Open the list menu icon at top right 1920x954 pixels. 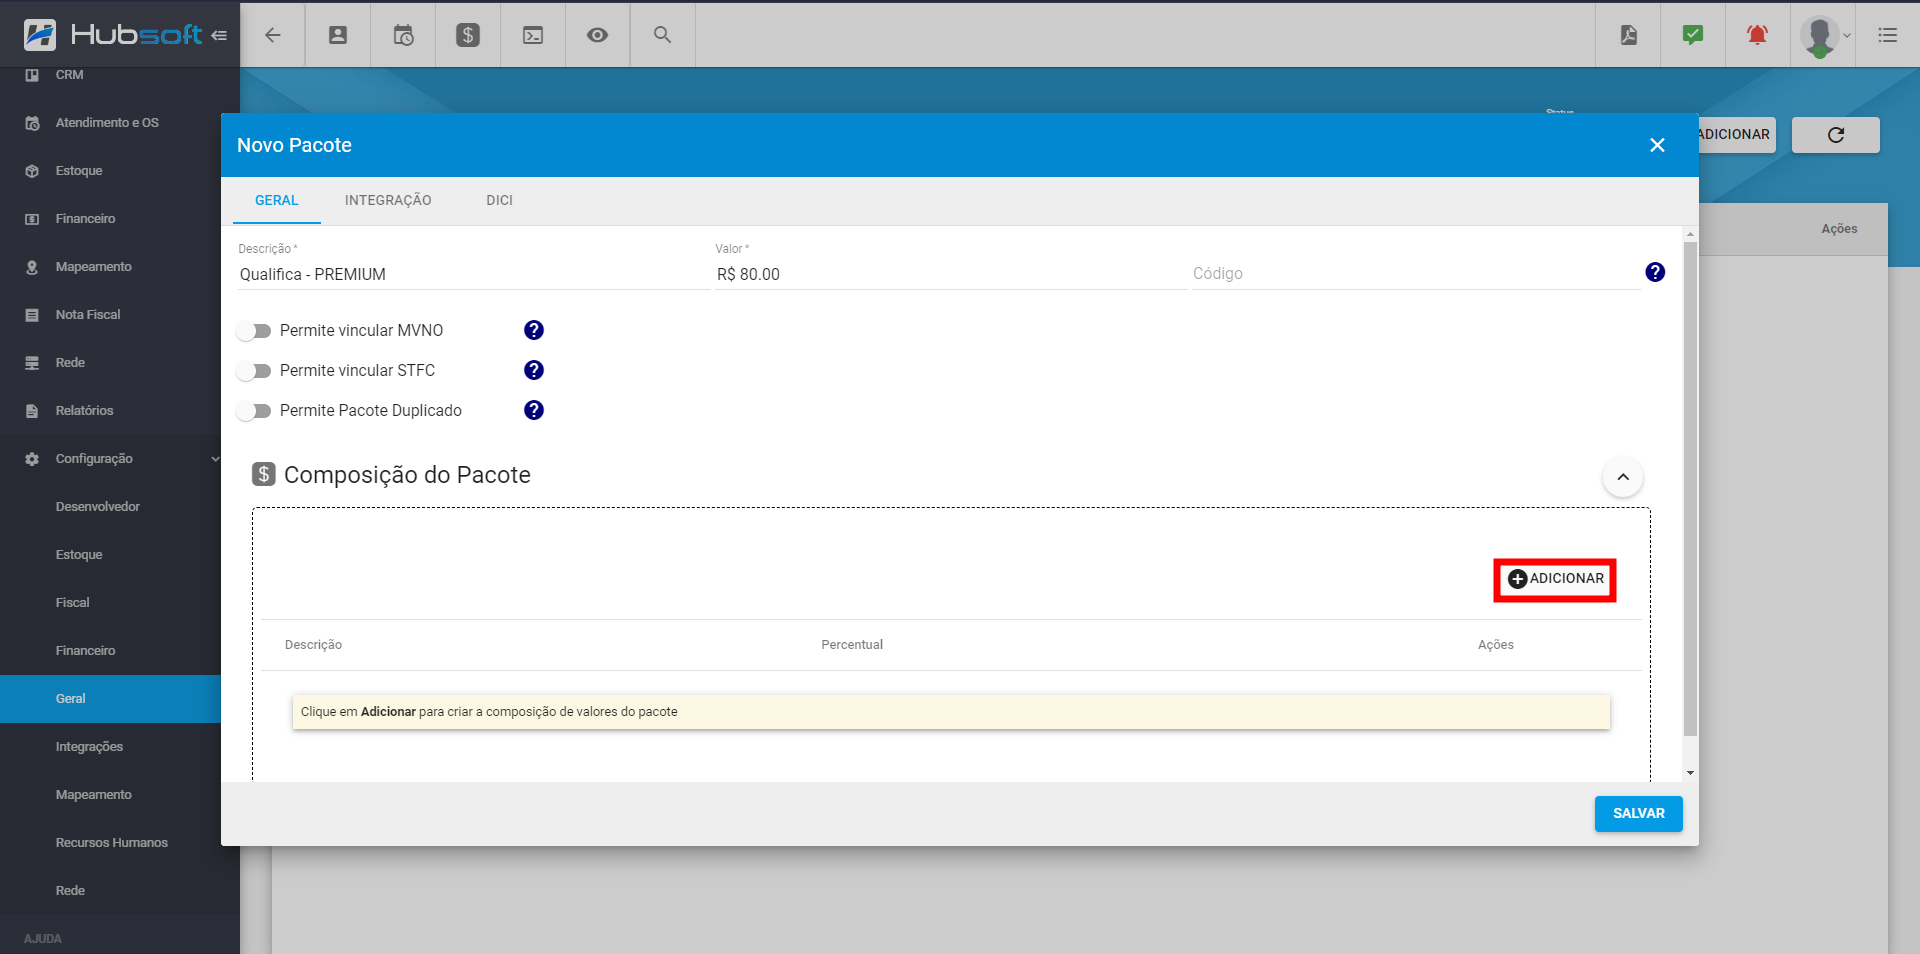click(1888, 35)
